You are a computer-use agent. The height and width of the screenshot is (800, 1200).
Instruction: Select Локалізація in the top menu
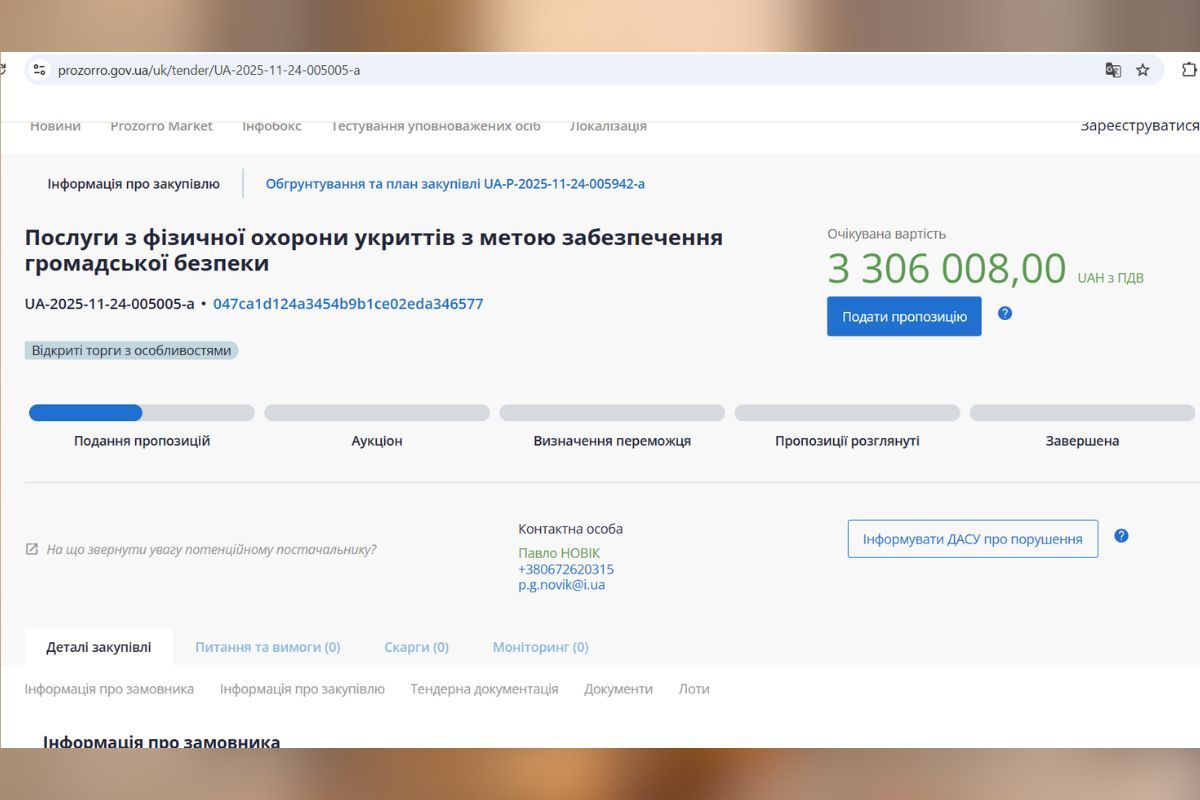click(x=608, y=125)
